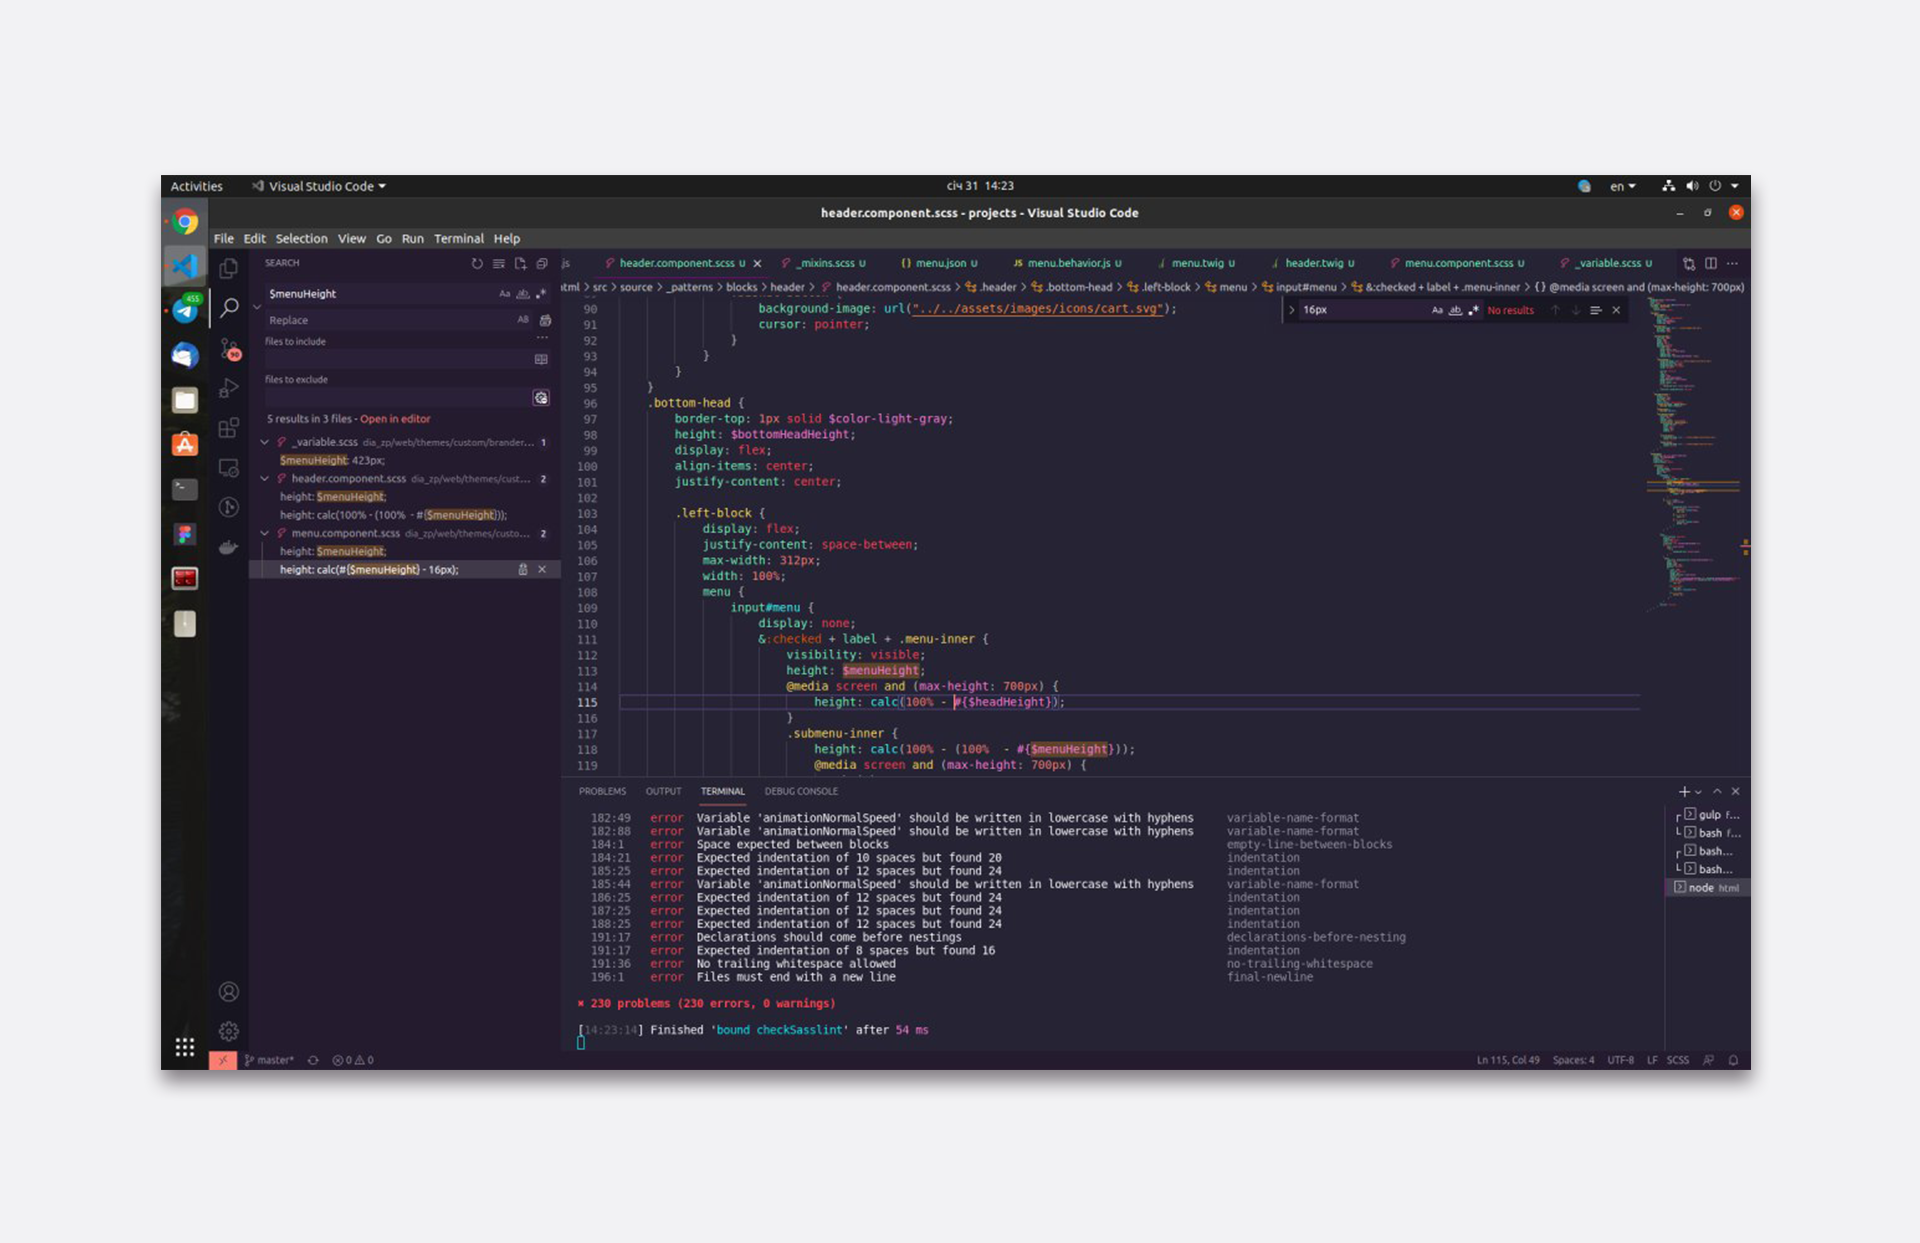The image size is (1920, 1243).
Task: Open the Explorer view in activity bar
Action: 229,268
